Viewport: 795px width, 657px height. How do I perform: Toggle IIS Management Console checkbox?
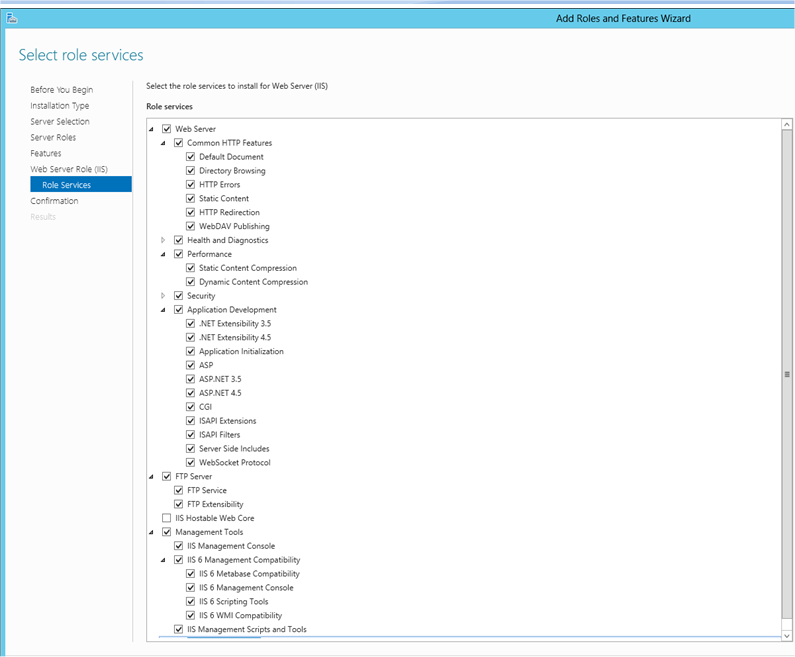coord(178,545)
